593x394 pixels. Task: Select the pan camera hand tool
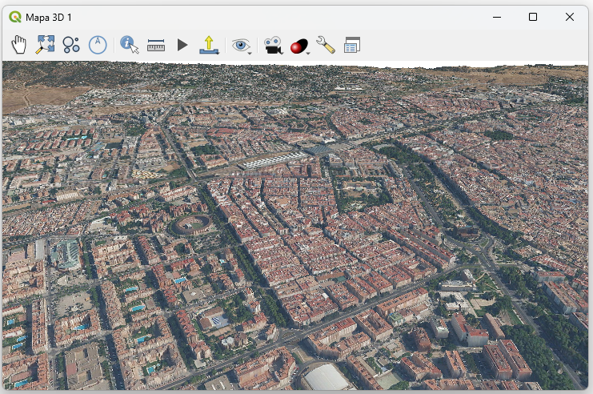click(x=19, y=45)
